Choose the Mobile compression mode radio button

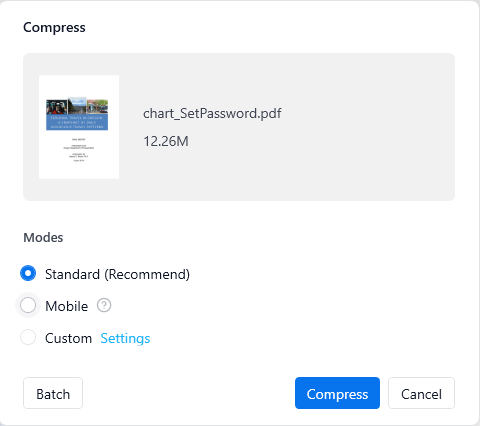[x=28, y=305]
